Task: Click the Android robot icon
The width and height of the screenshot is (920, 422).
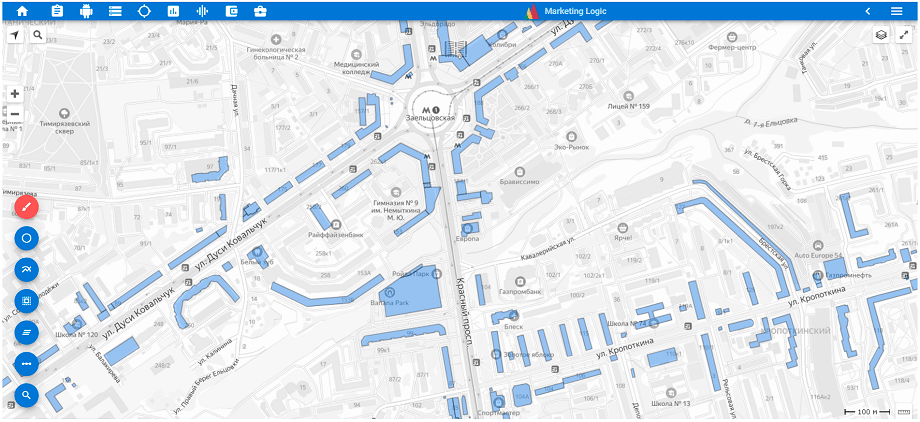Action: 86,11
